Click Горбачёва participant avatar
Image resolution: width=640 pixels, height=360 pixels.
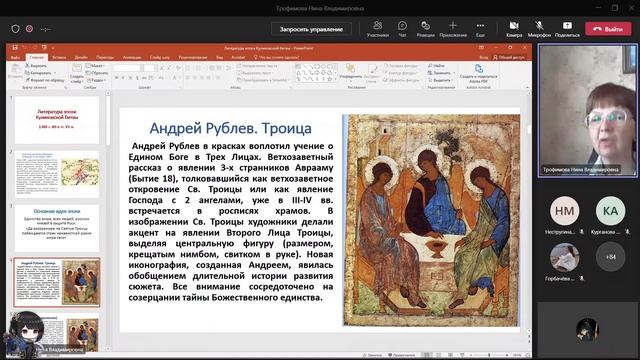[564, 257]
